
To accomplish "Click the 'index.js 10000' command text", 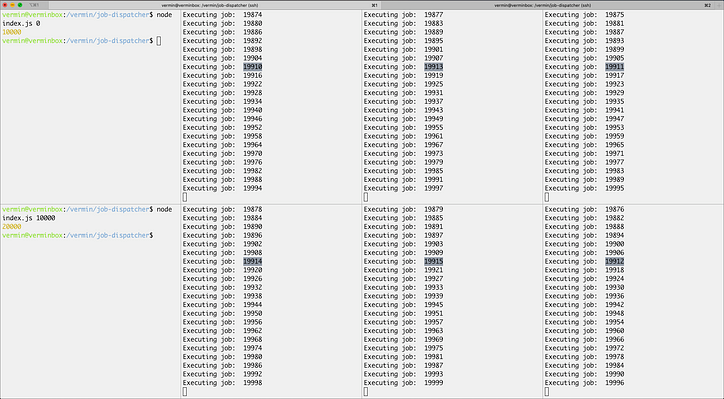I will tap(29, 218).
